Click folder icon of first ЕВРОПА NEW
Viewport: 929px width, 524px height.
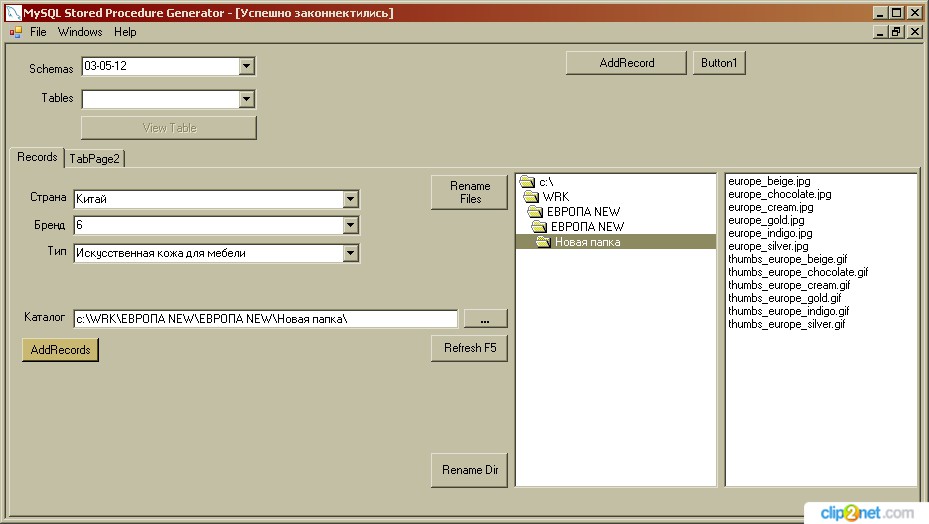[536, 212]
